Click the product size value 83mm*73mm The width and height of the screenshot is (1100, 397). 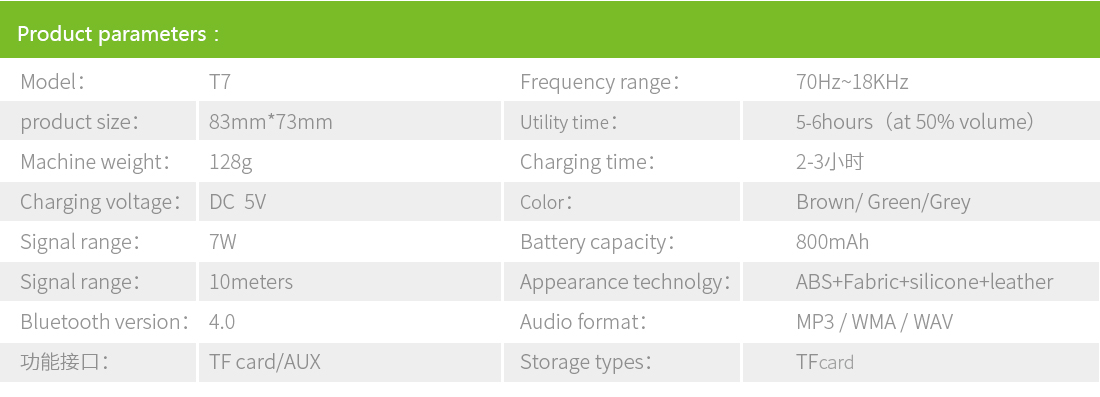[x=271, y=121]
